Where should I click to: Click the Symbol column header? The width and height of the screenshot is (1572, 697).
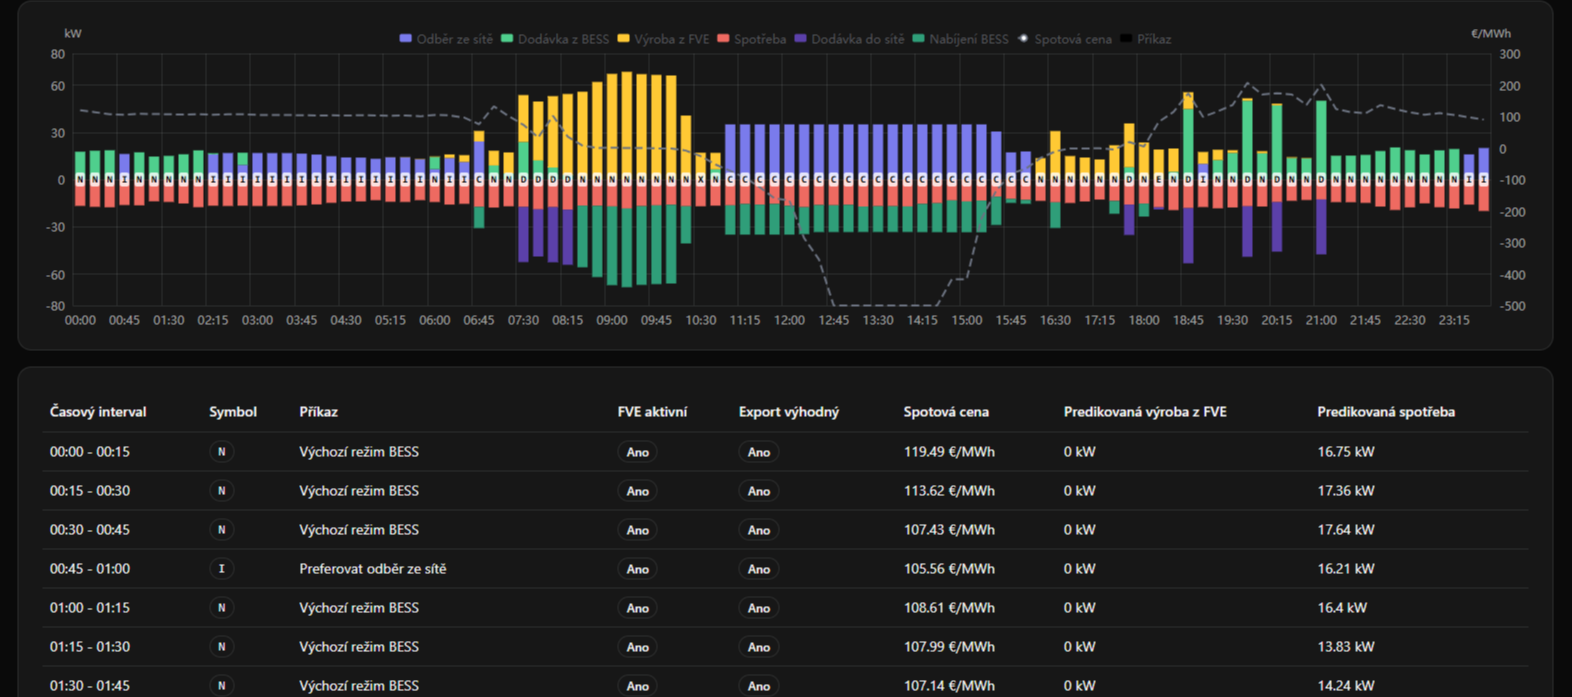coord(233,412)
